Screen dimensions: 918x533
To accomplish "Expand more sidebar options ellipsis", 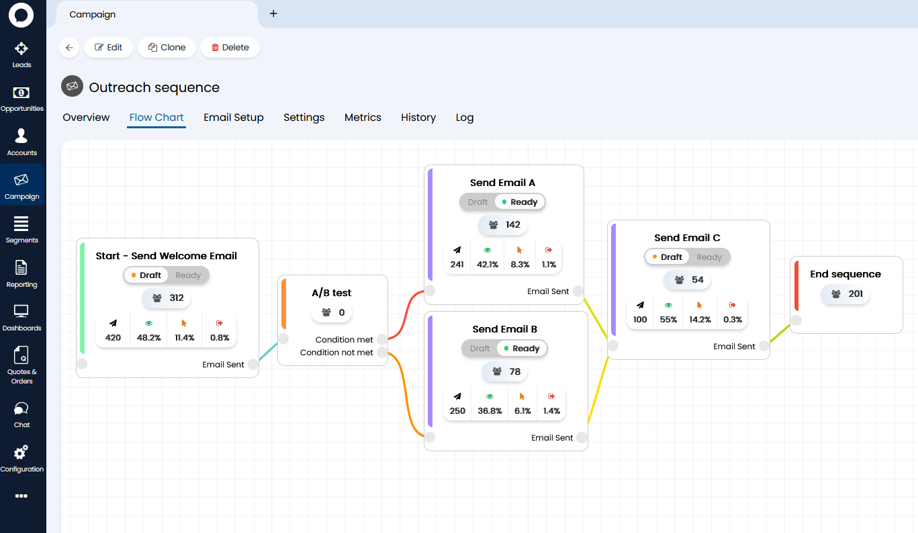I will (x=21, y=496).
